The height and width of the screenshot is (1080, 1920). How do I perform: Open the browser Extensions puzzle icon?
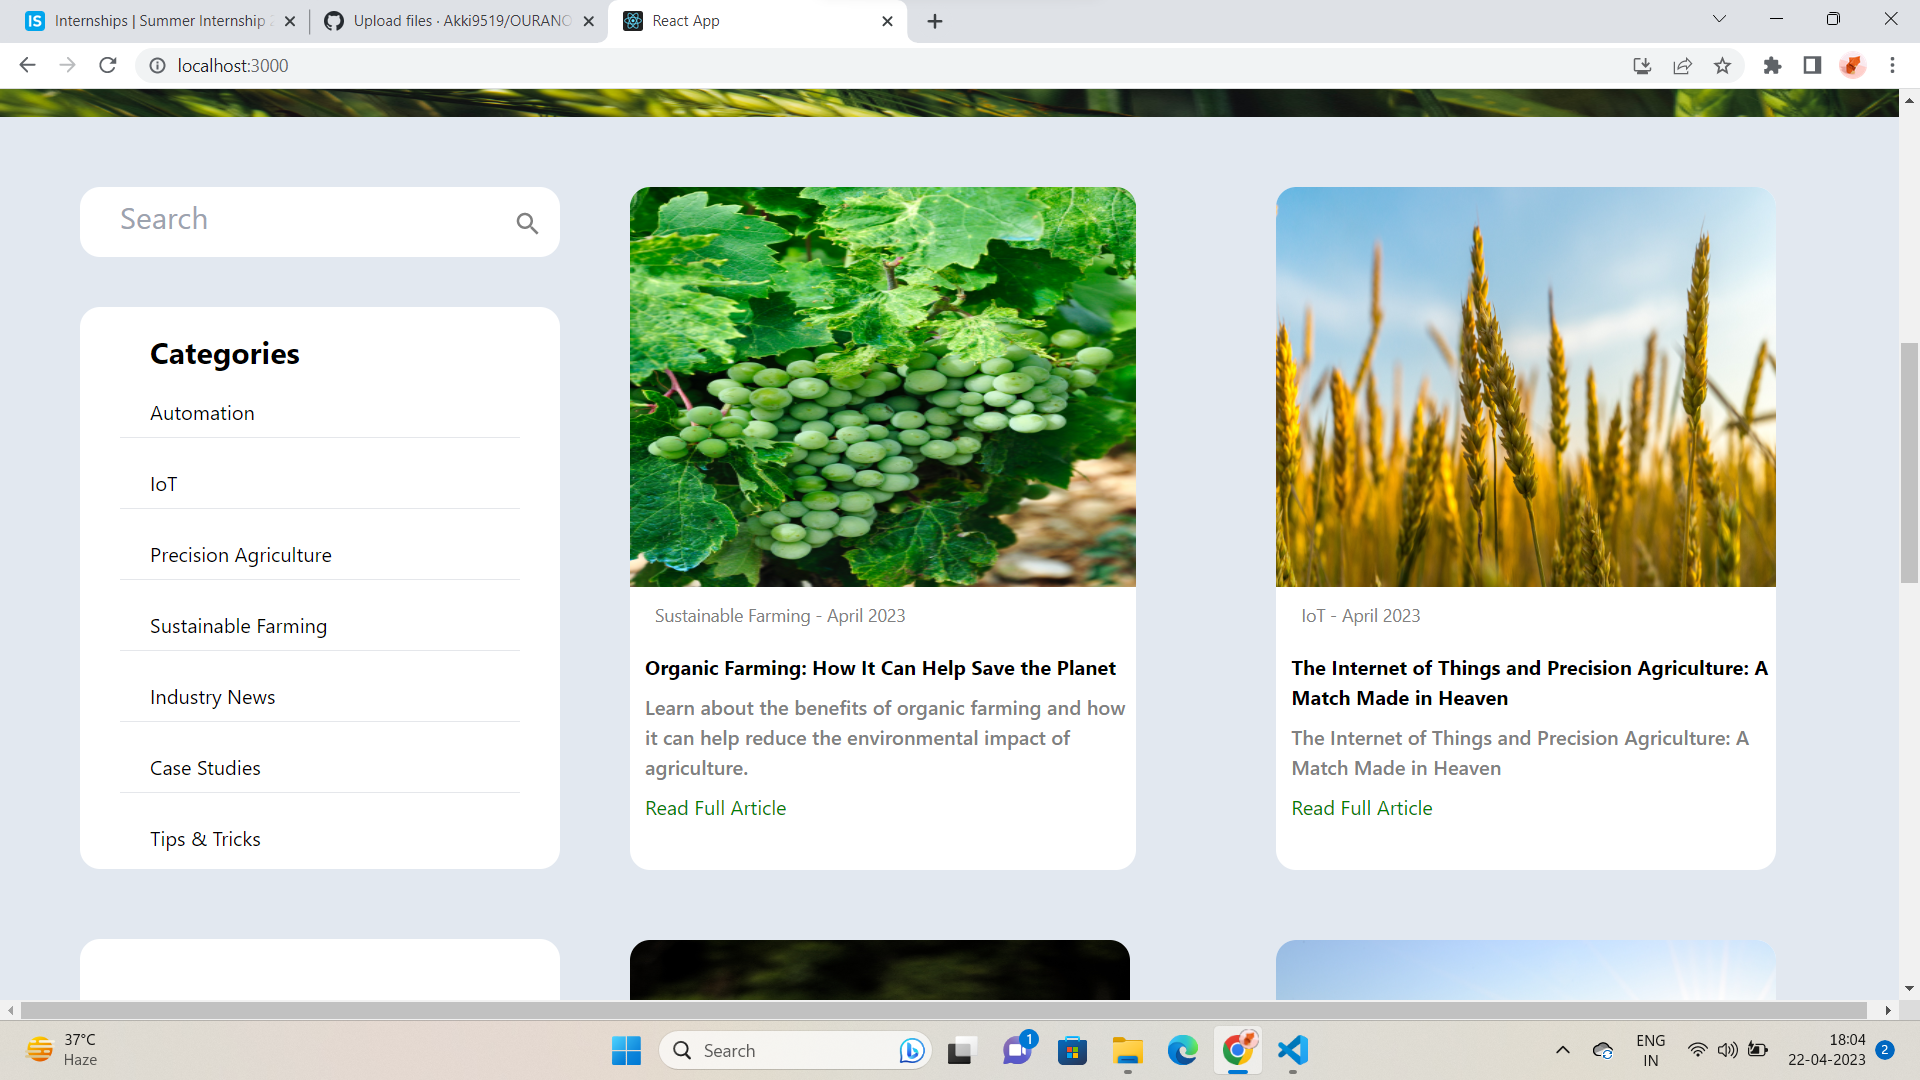point(1772,66)
